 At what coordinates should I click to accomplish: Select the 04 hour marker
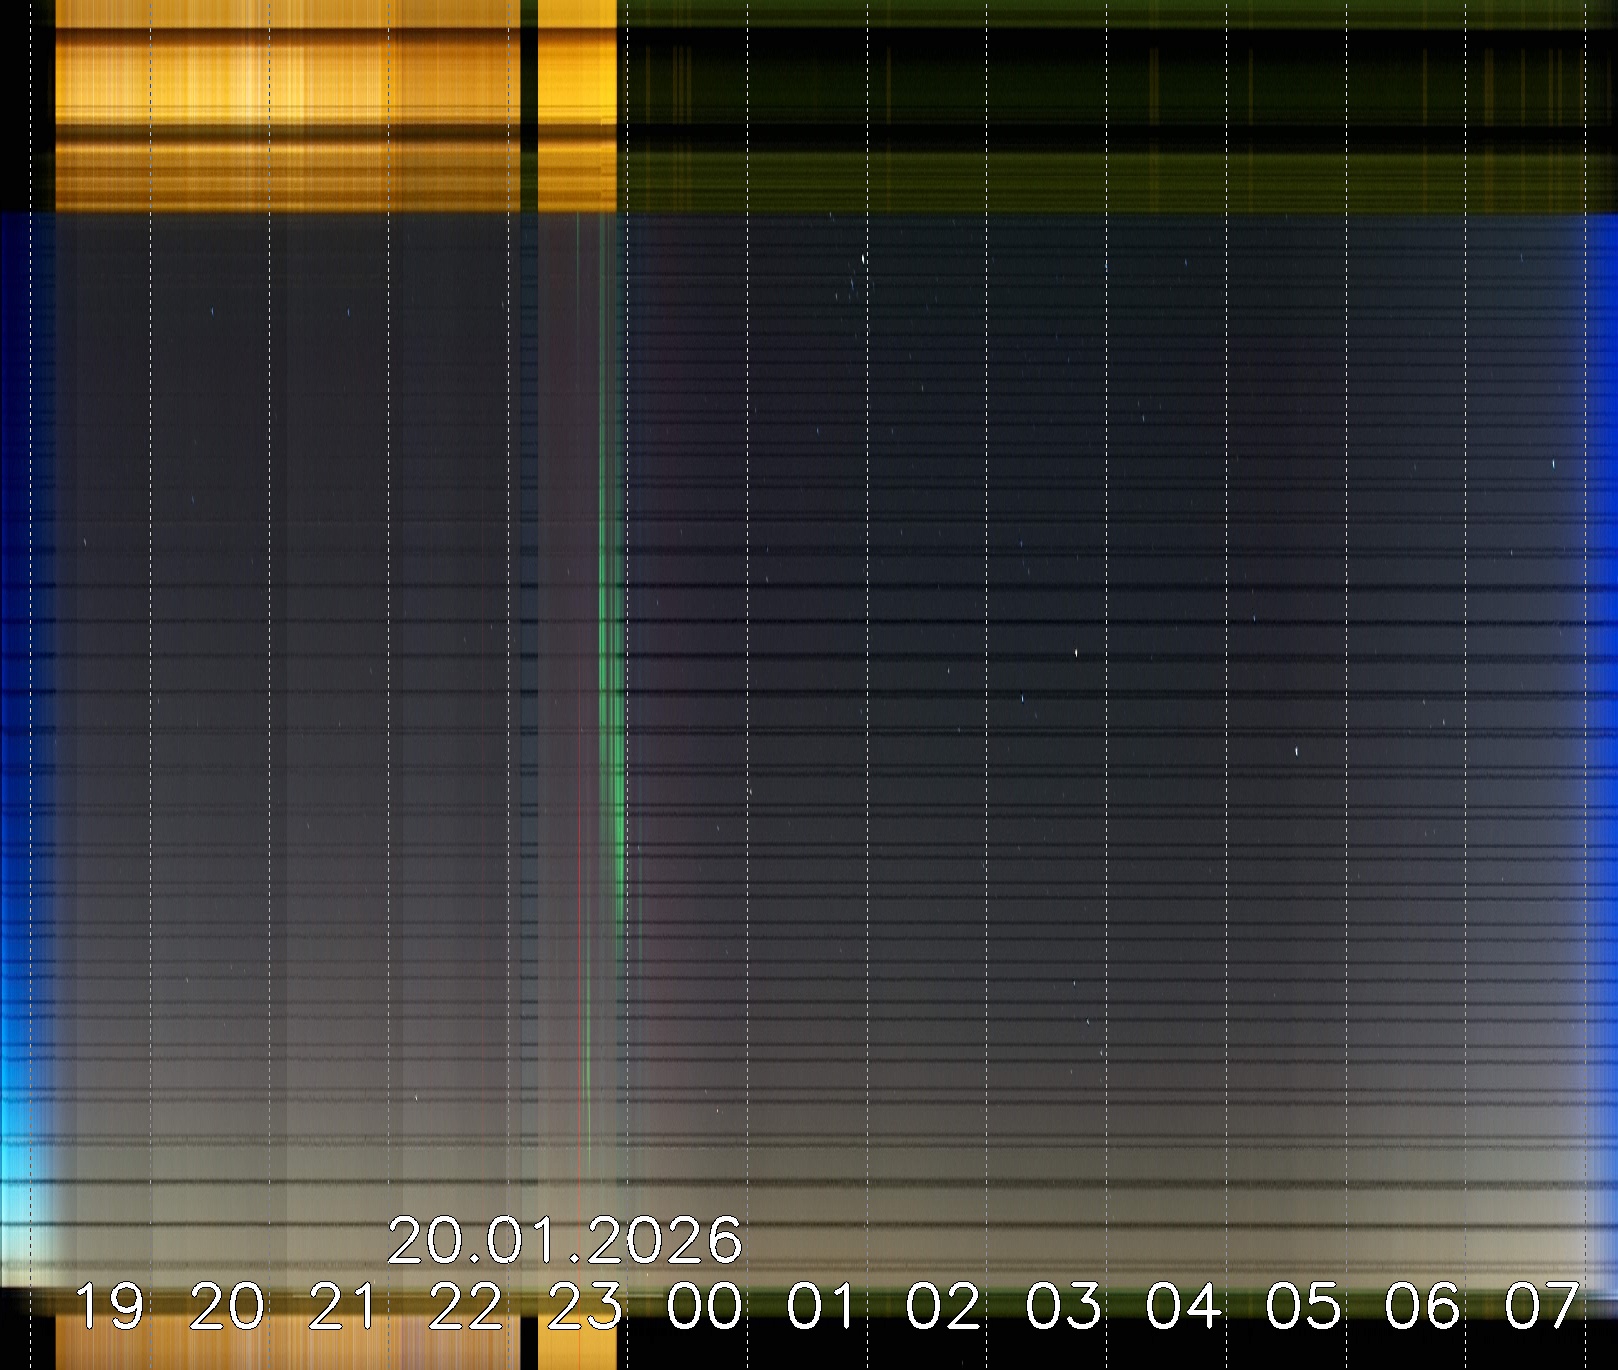pos(1184,1307)
